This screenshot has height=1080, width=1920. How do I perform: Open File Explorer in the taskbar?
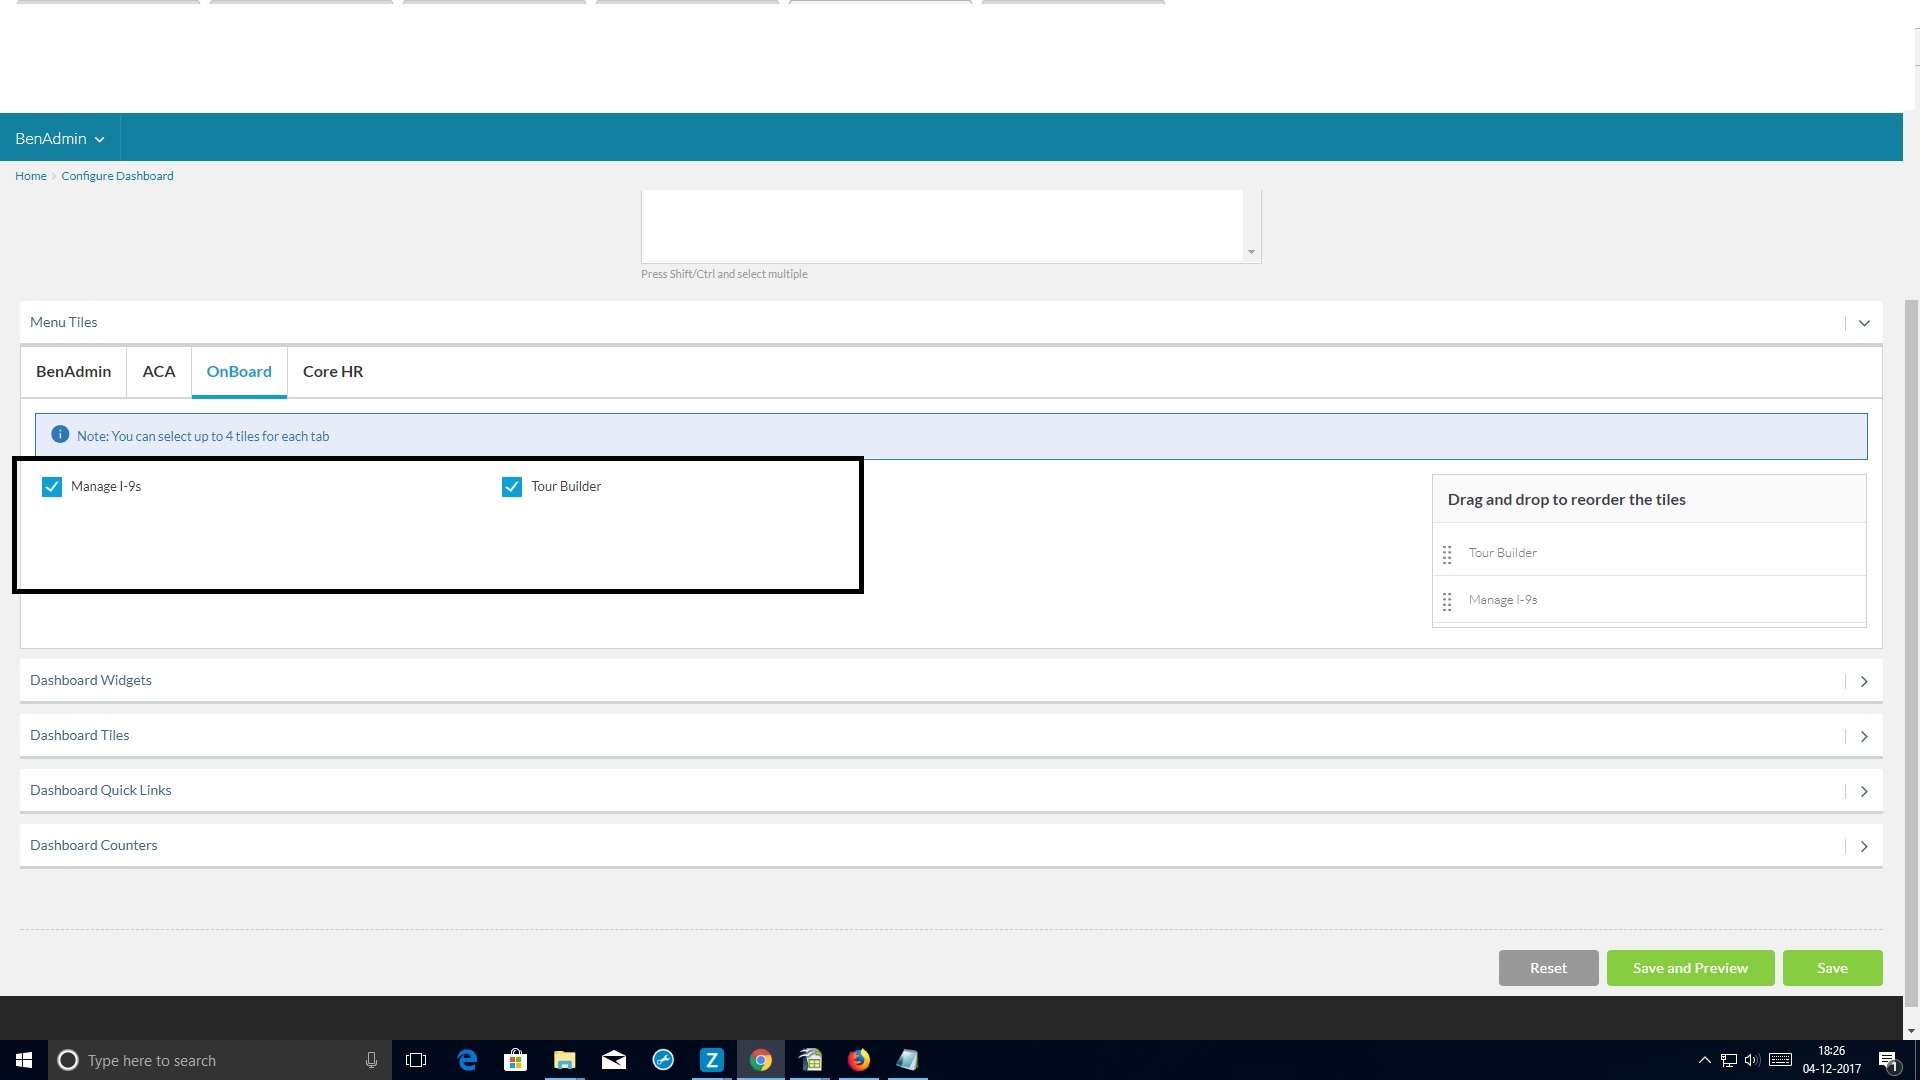coord(564,1060)
